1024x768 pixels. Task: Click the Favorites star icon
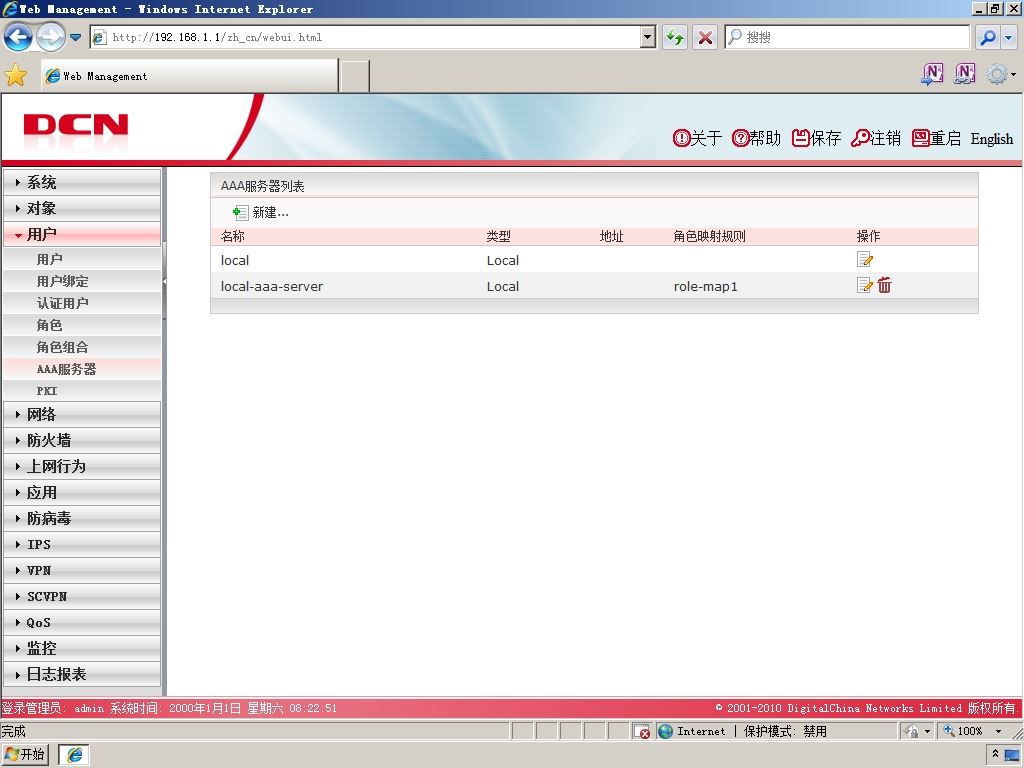(x=16, y=76)
